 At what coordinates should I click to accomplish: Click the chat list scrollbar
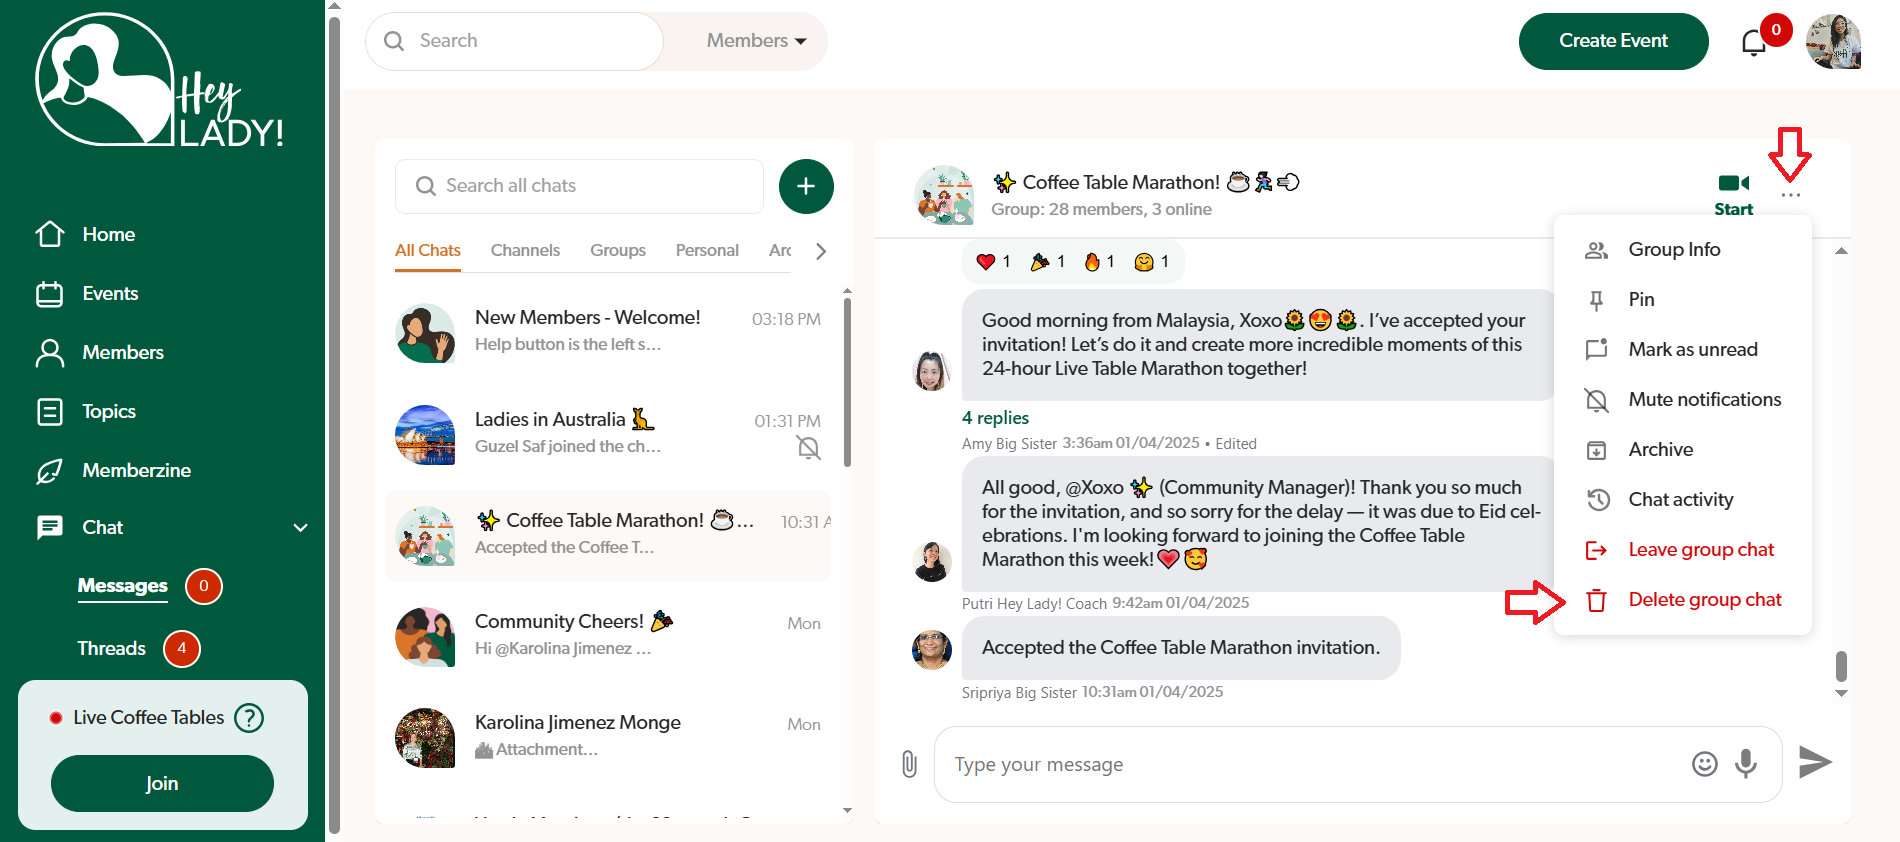(x=847, y=382)
